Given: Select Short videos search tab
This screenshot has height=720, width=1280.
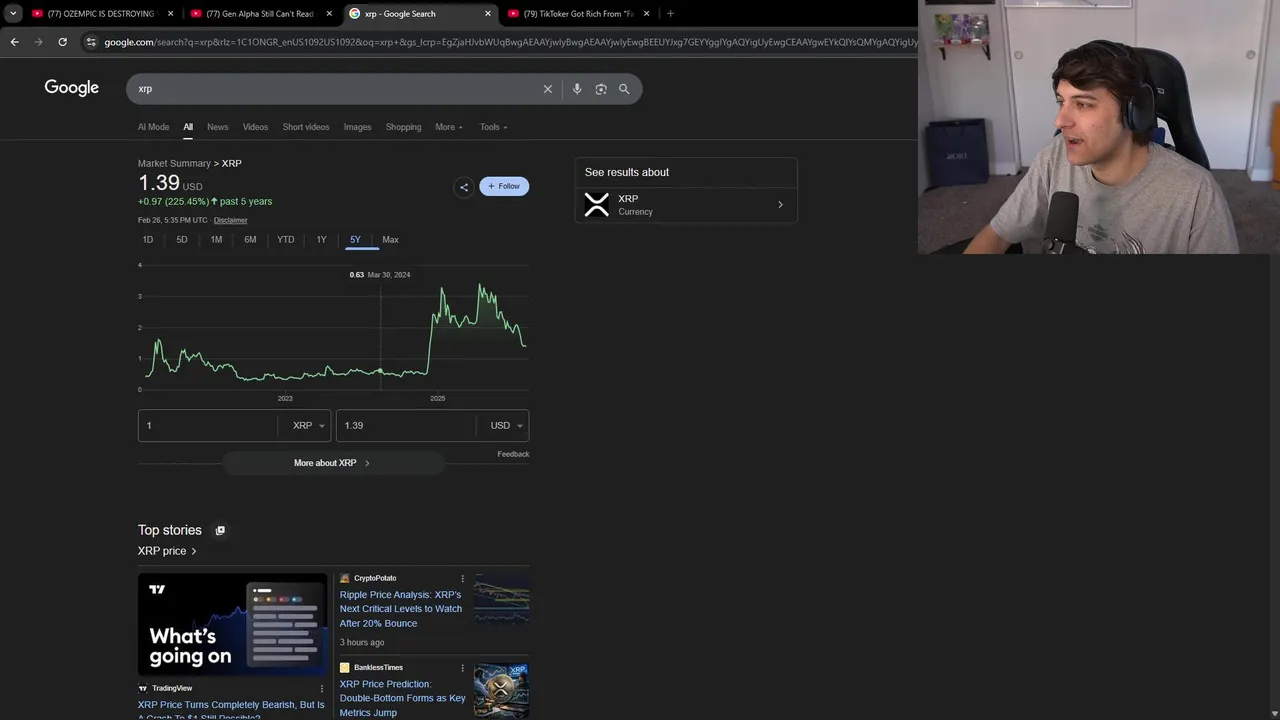Looking at the screenshot, I should tap(306, 127).
